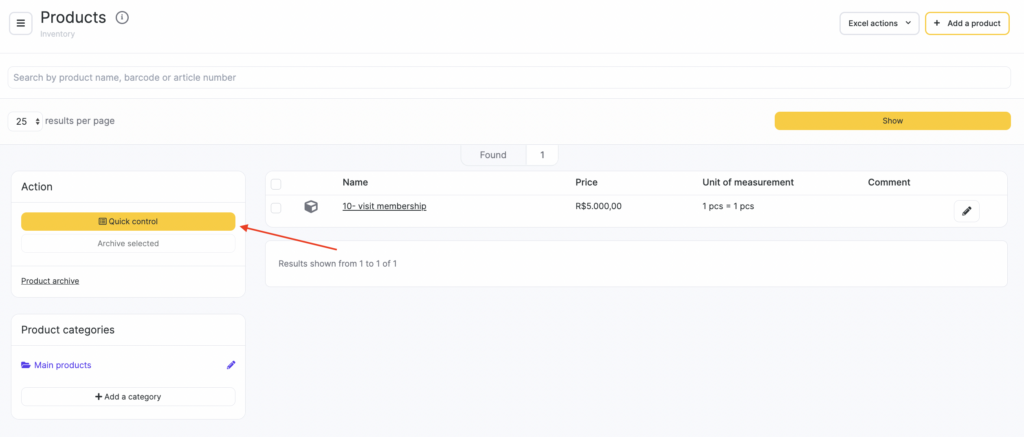Screen dimensions: 1024x437
Task: Open the Product archive link
Action: pos(50,281)
